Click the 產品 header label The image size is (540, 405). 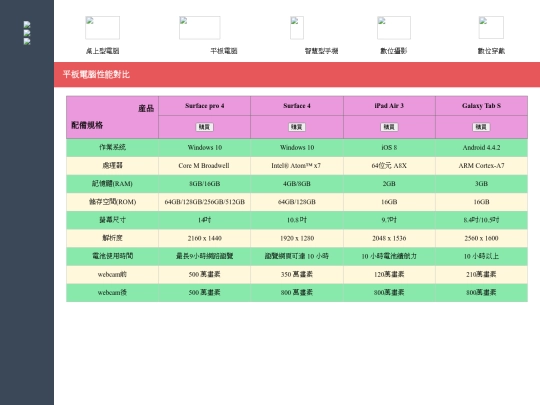coord(146,108)
